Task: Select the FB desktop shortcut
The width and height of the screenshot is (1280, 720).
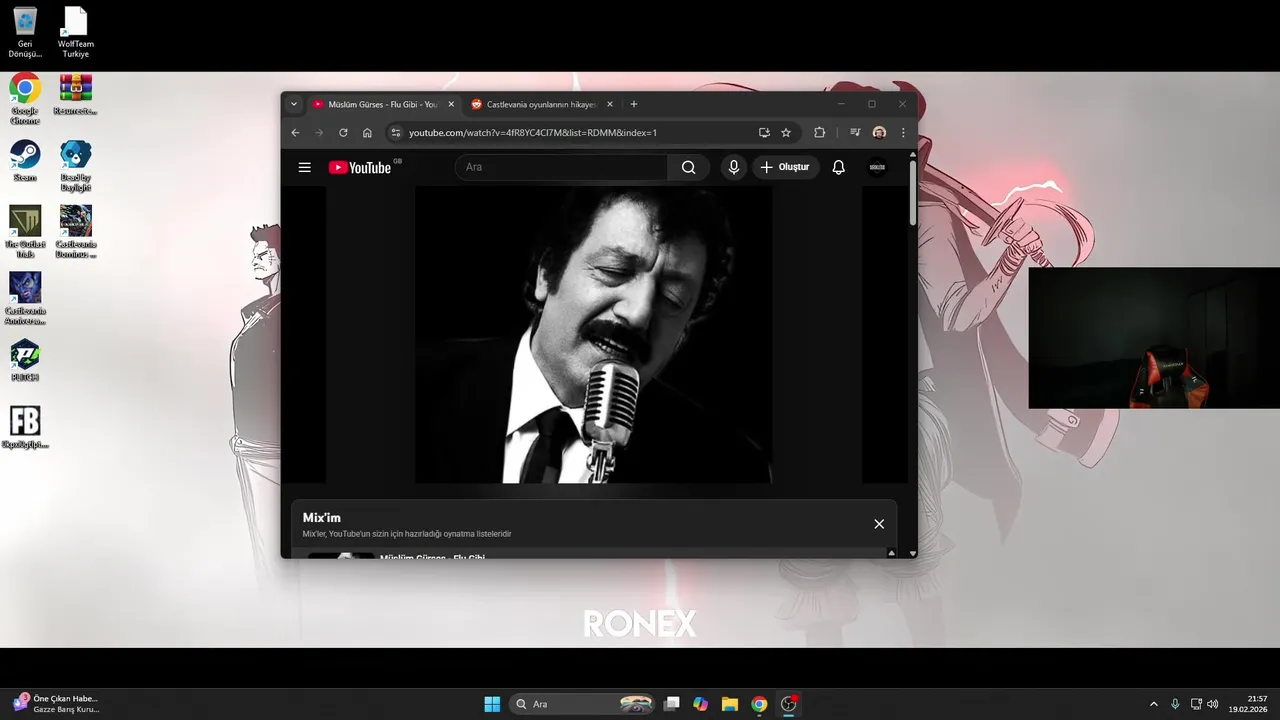Action: (25, 427)
